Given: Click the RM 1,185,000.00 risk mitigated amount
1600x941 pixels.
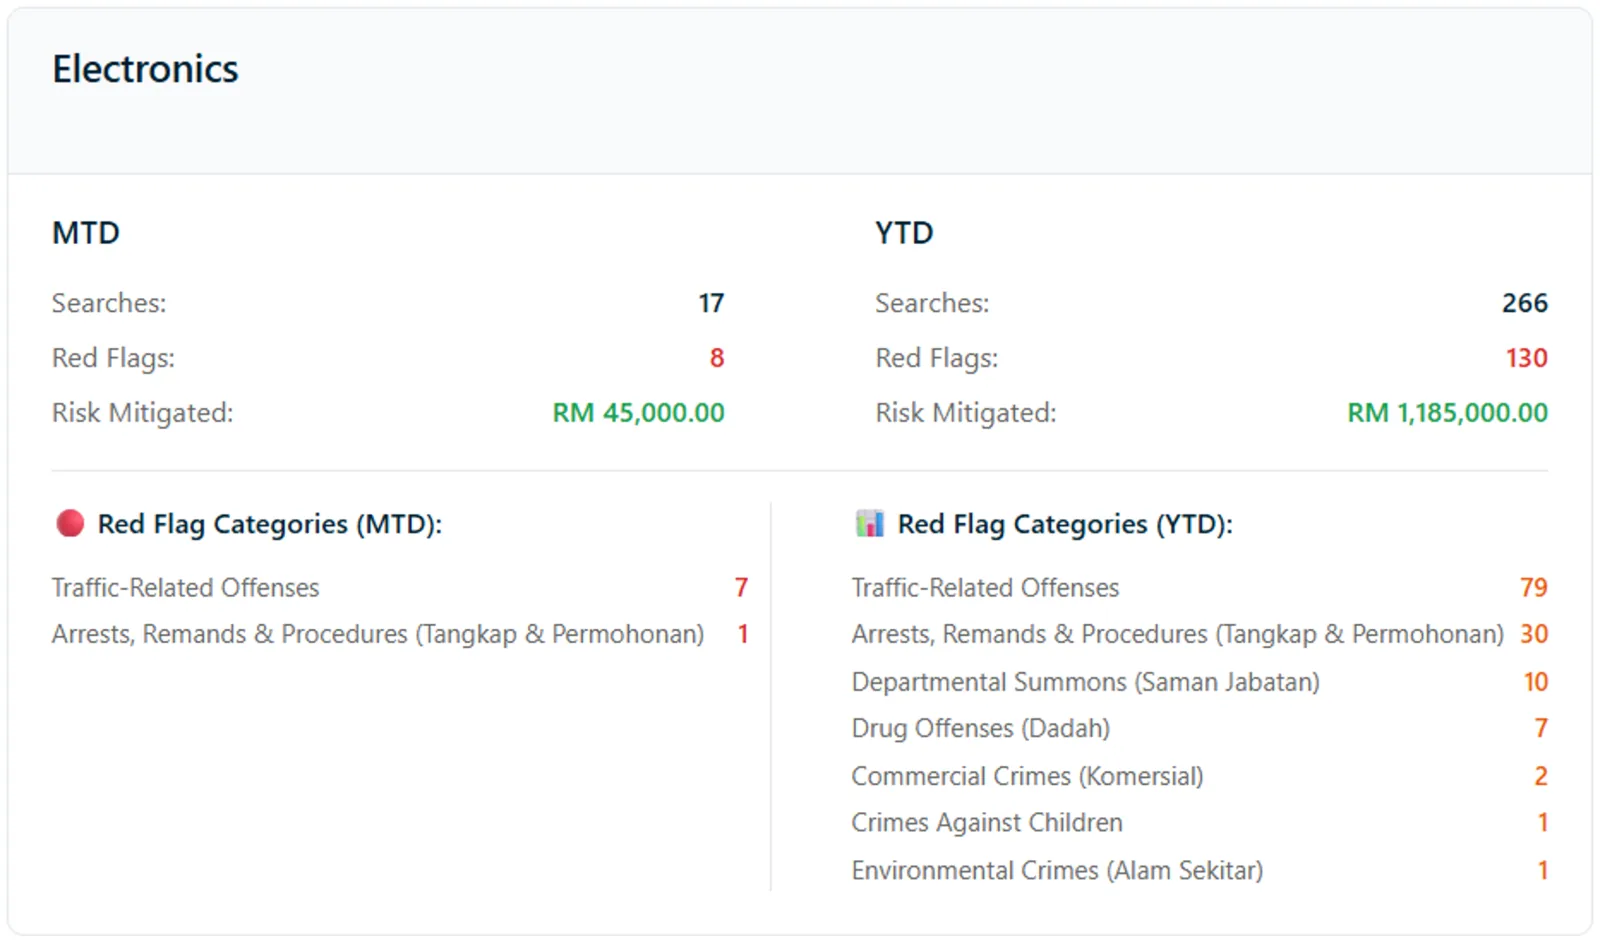Looking at the screenshot, I should pyautogui.click(x=1448, y=413).
